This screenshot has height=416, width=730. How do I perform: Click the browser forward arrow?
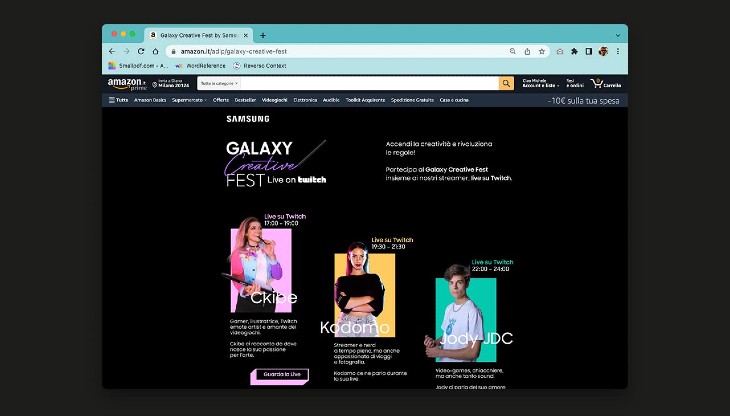click(x=126, y=51)
